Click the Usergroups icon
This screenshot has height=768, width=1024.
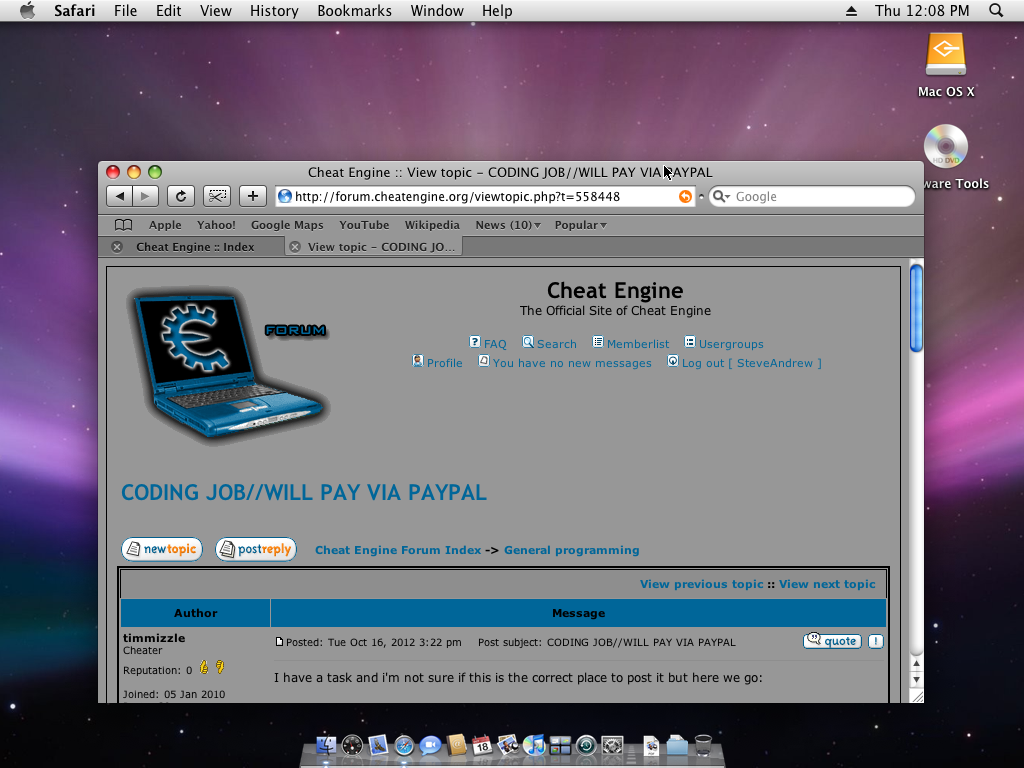[x=690, y=343]
